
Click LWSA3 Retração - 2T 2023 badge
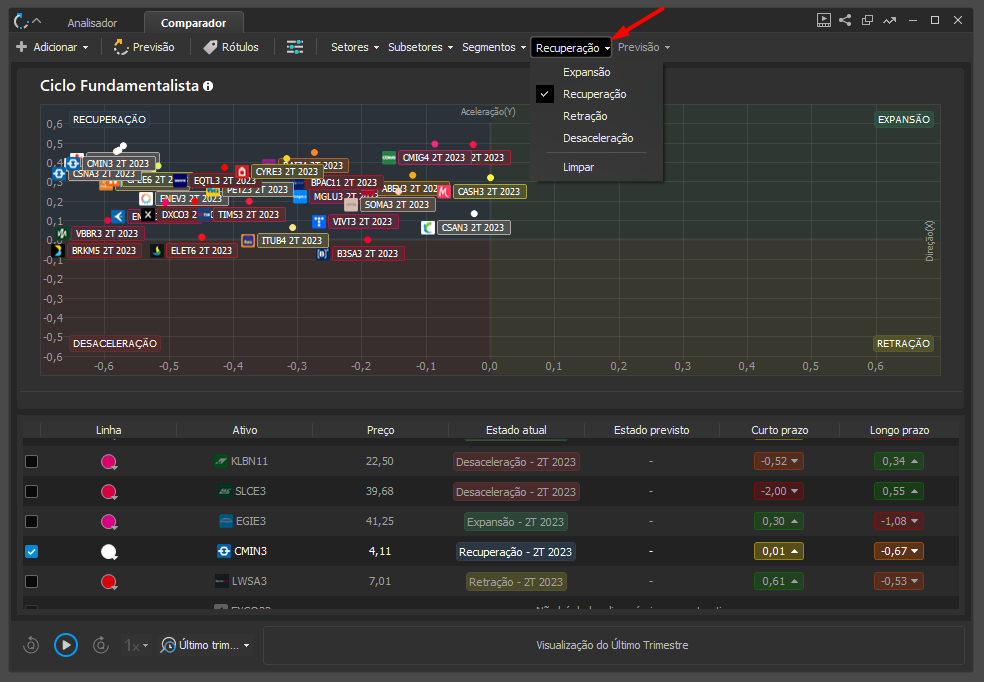[516, 582]
